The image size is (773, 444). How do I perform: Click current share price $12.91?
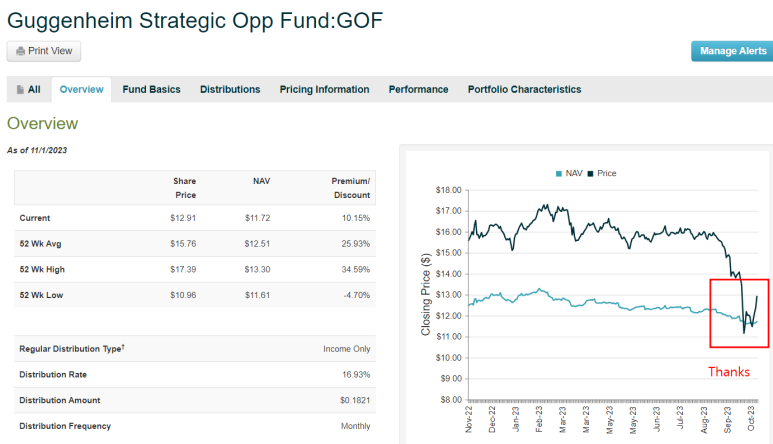[183, 218]
